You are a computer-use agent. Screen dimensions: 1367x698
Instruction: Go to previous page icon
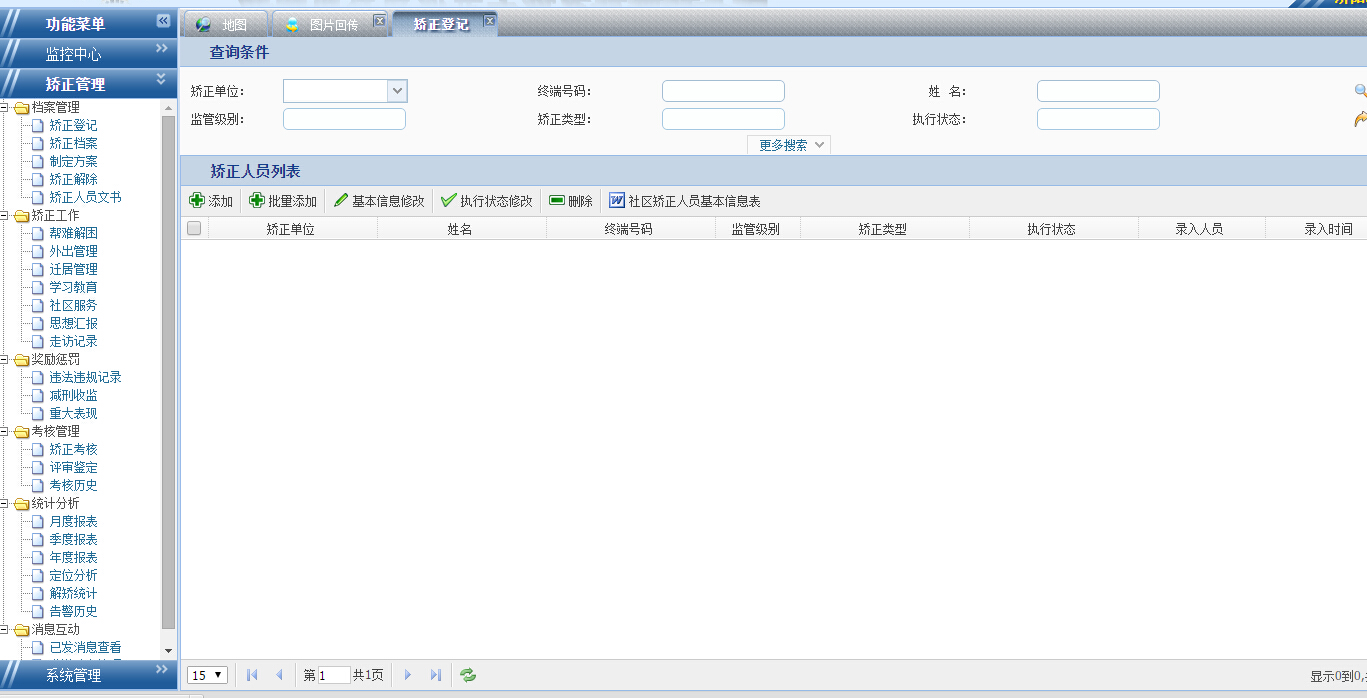279,675
